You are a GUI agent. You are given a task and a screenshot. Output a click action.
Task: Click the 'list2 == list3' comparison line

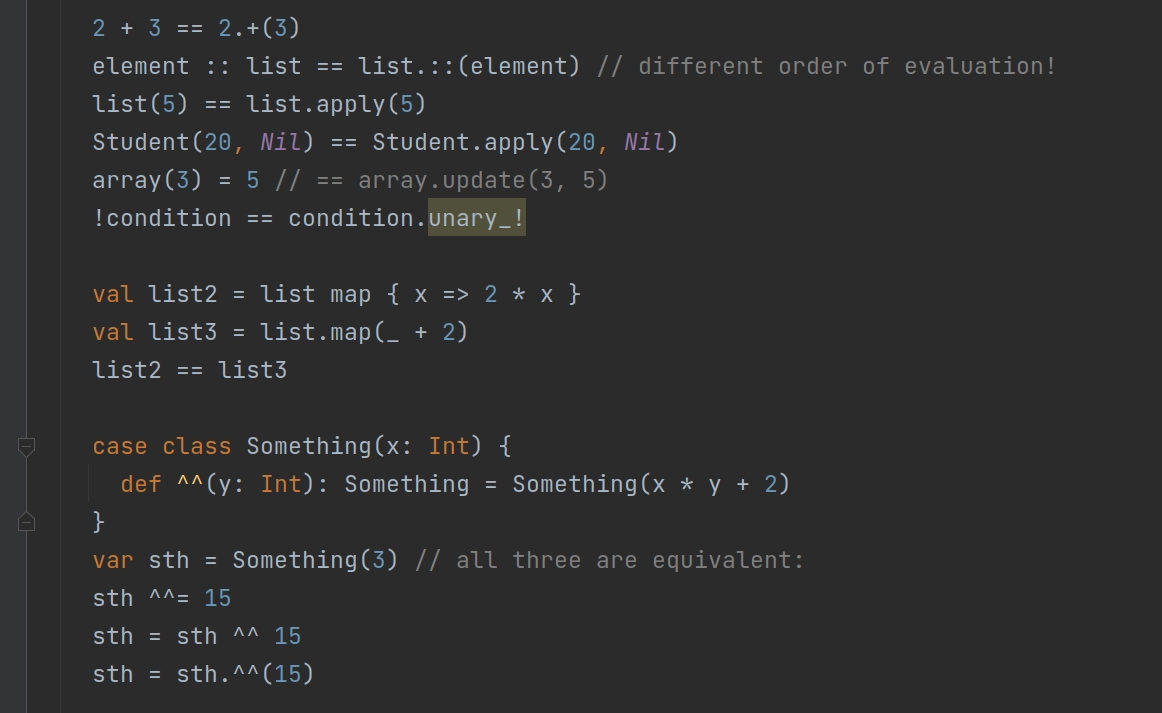tap(190, 370)
